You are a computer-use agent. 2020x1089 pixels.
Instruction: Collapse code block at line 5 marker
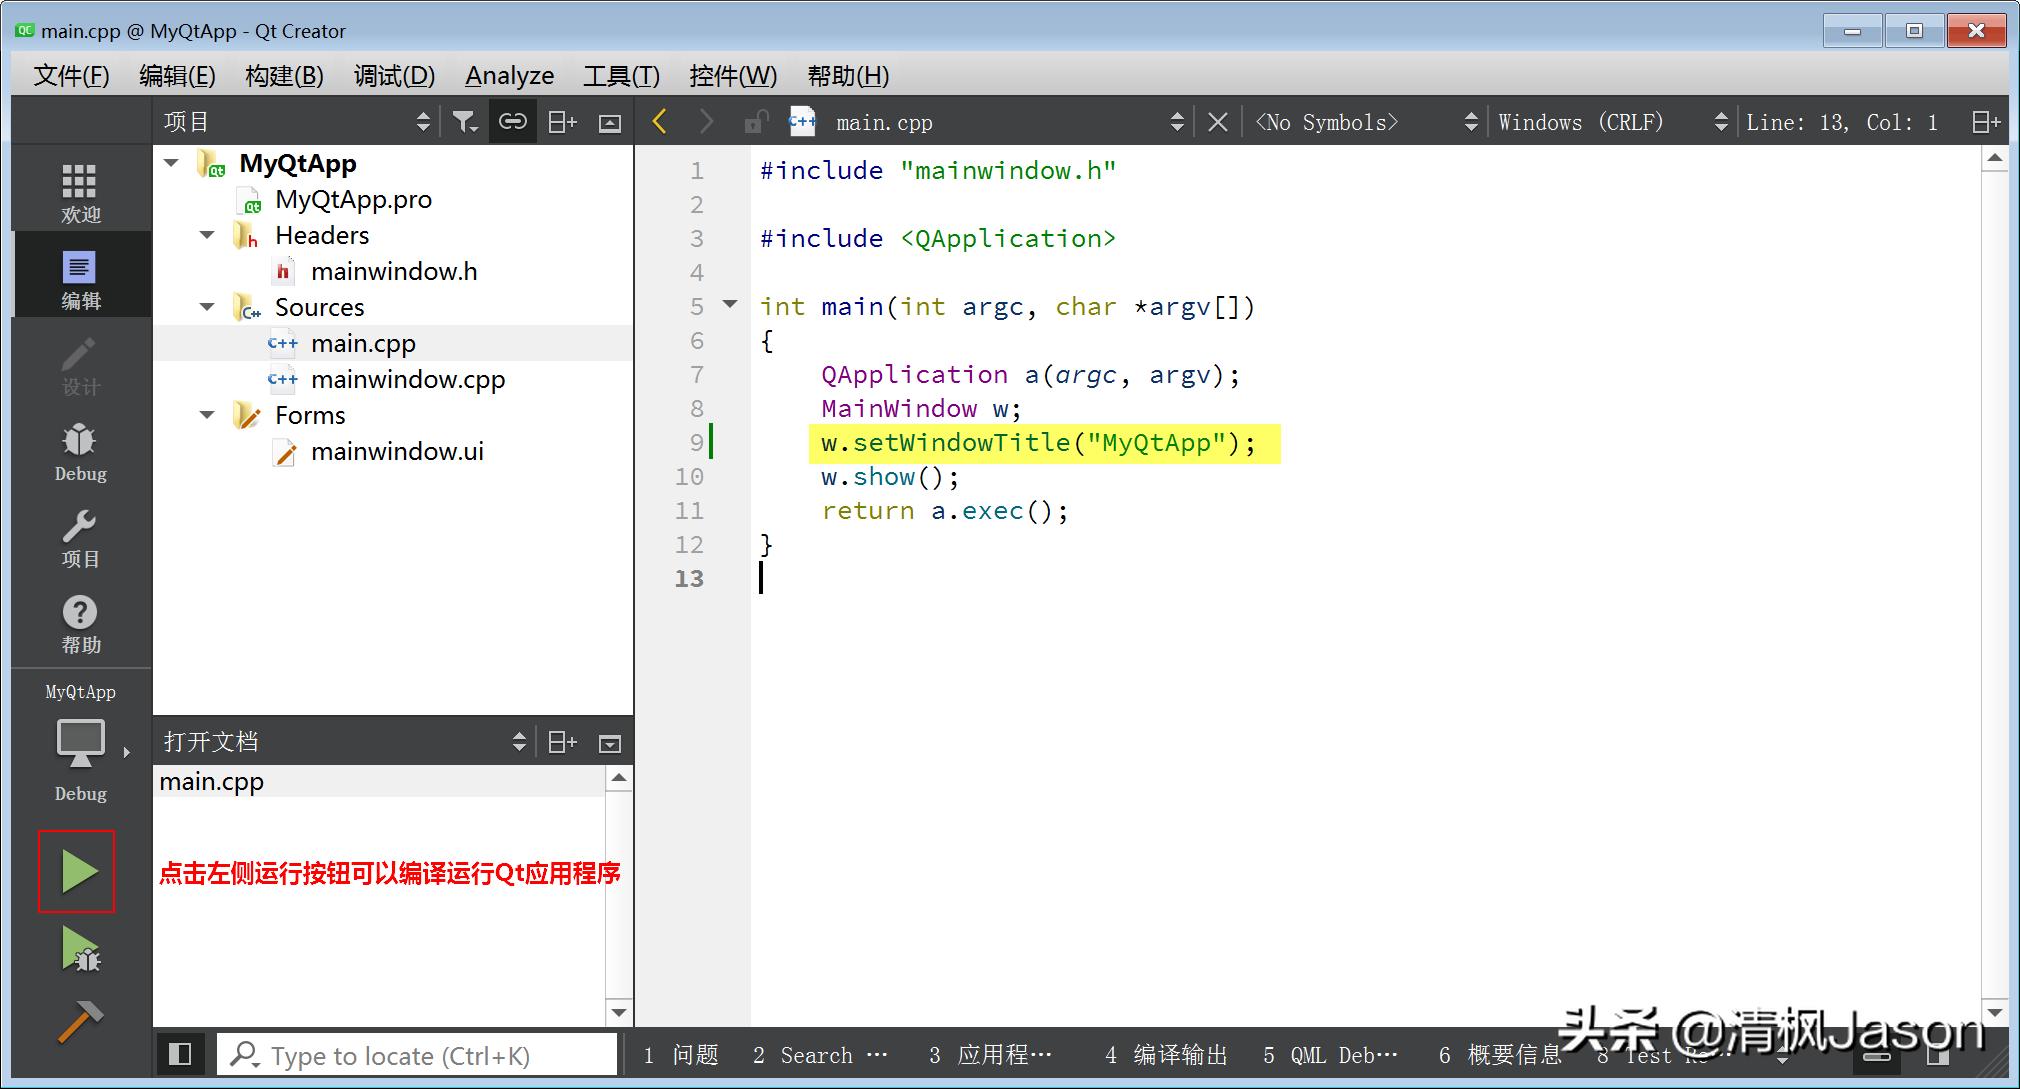(x=730, y=305)
